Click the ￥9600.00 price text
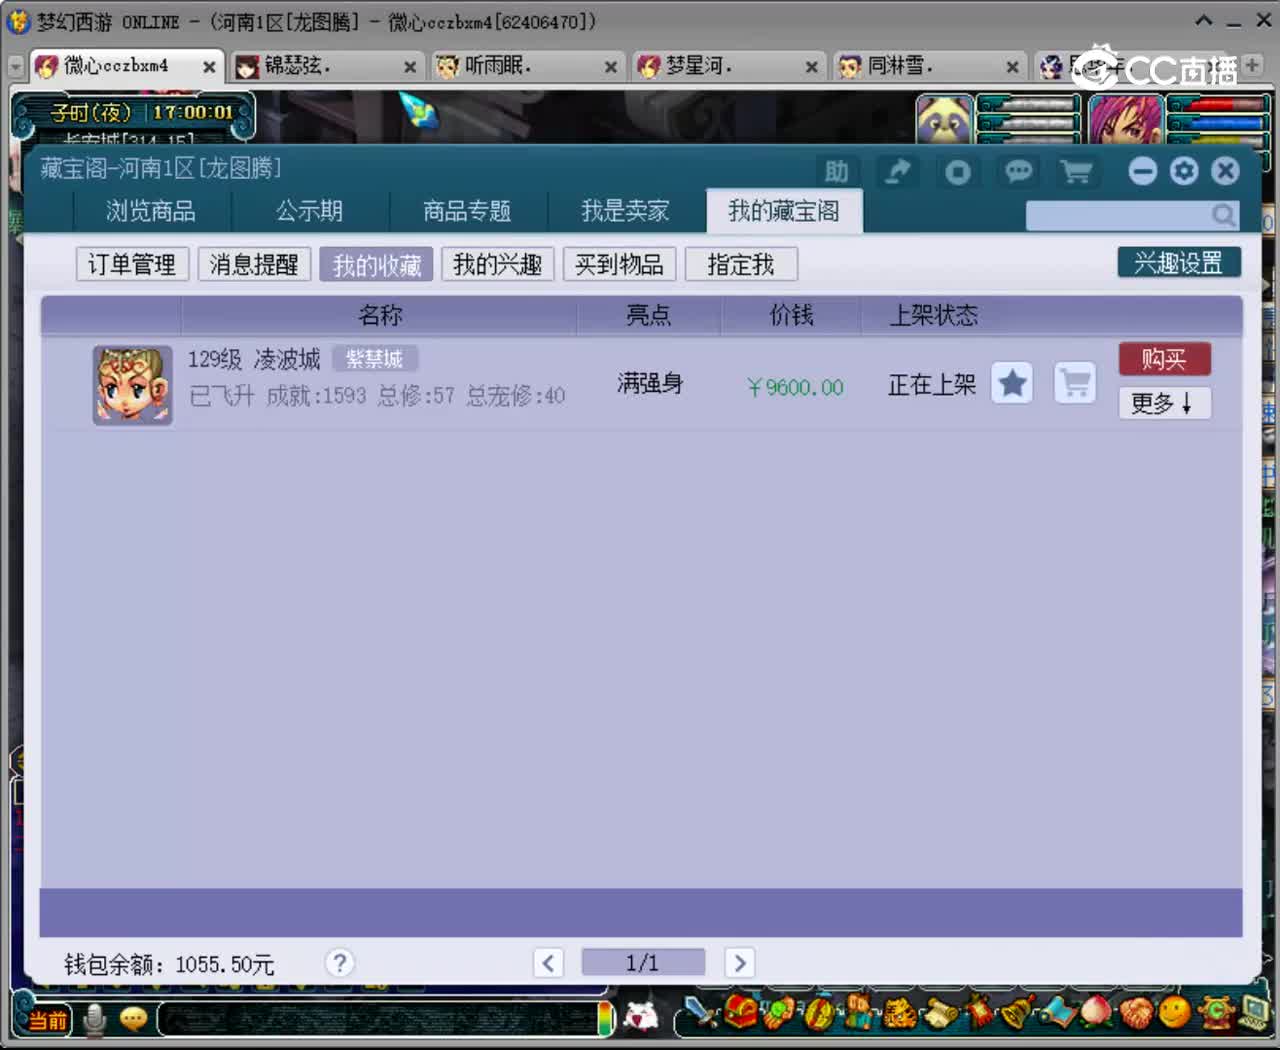Viewport: 1280px width, 1050px height. tap(795, 387)
